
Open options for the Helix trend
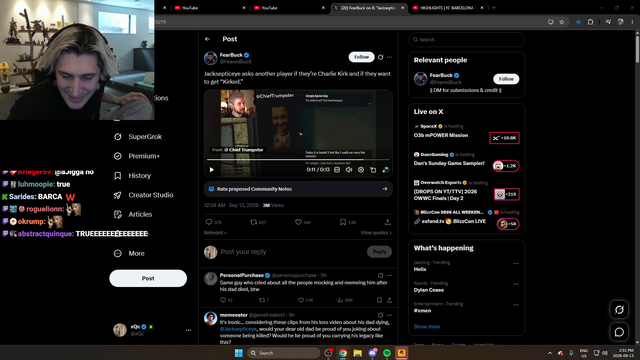[x=516, y=263]
